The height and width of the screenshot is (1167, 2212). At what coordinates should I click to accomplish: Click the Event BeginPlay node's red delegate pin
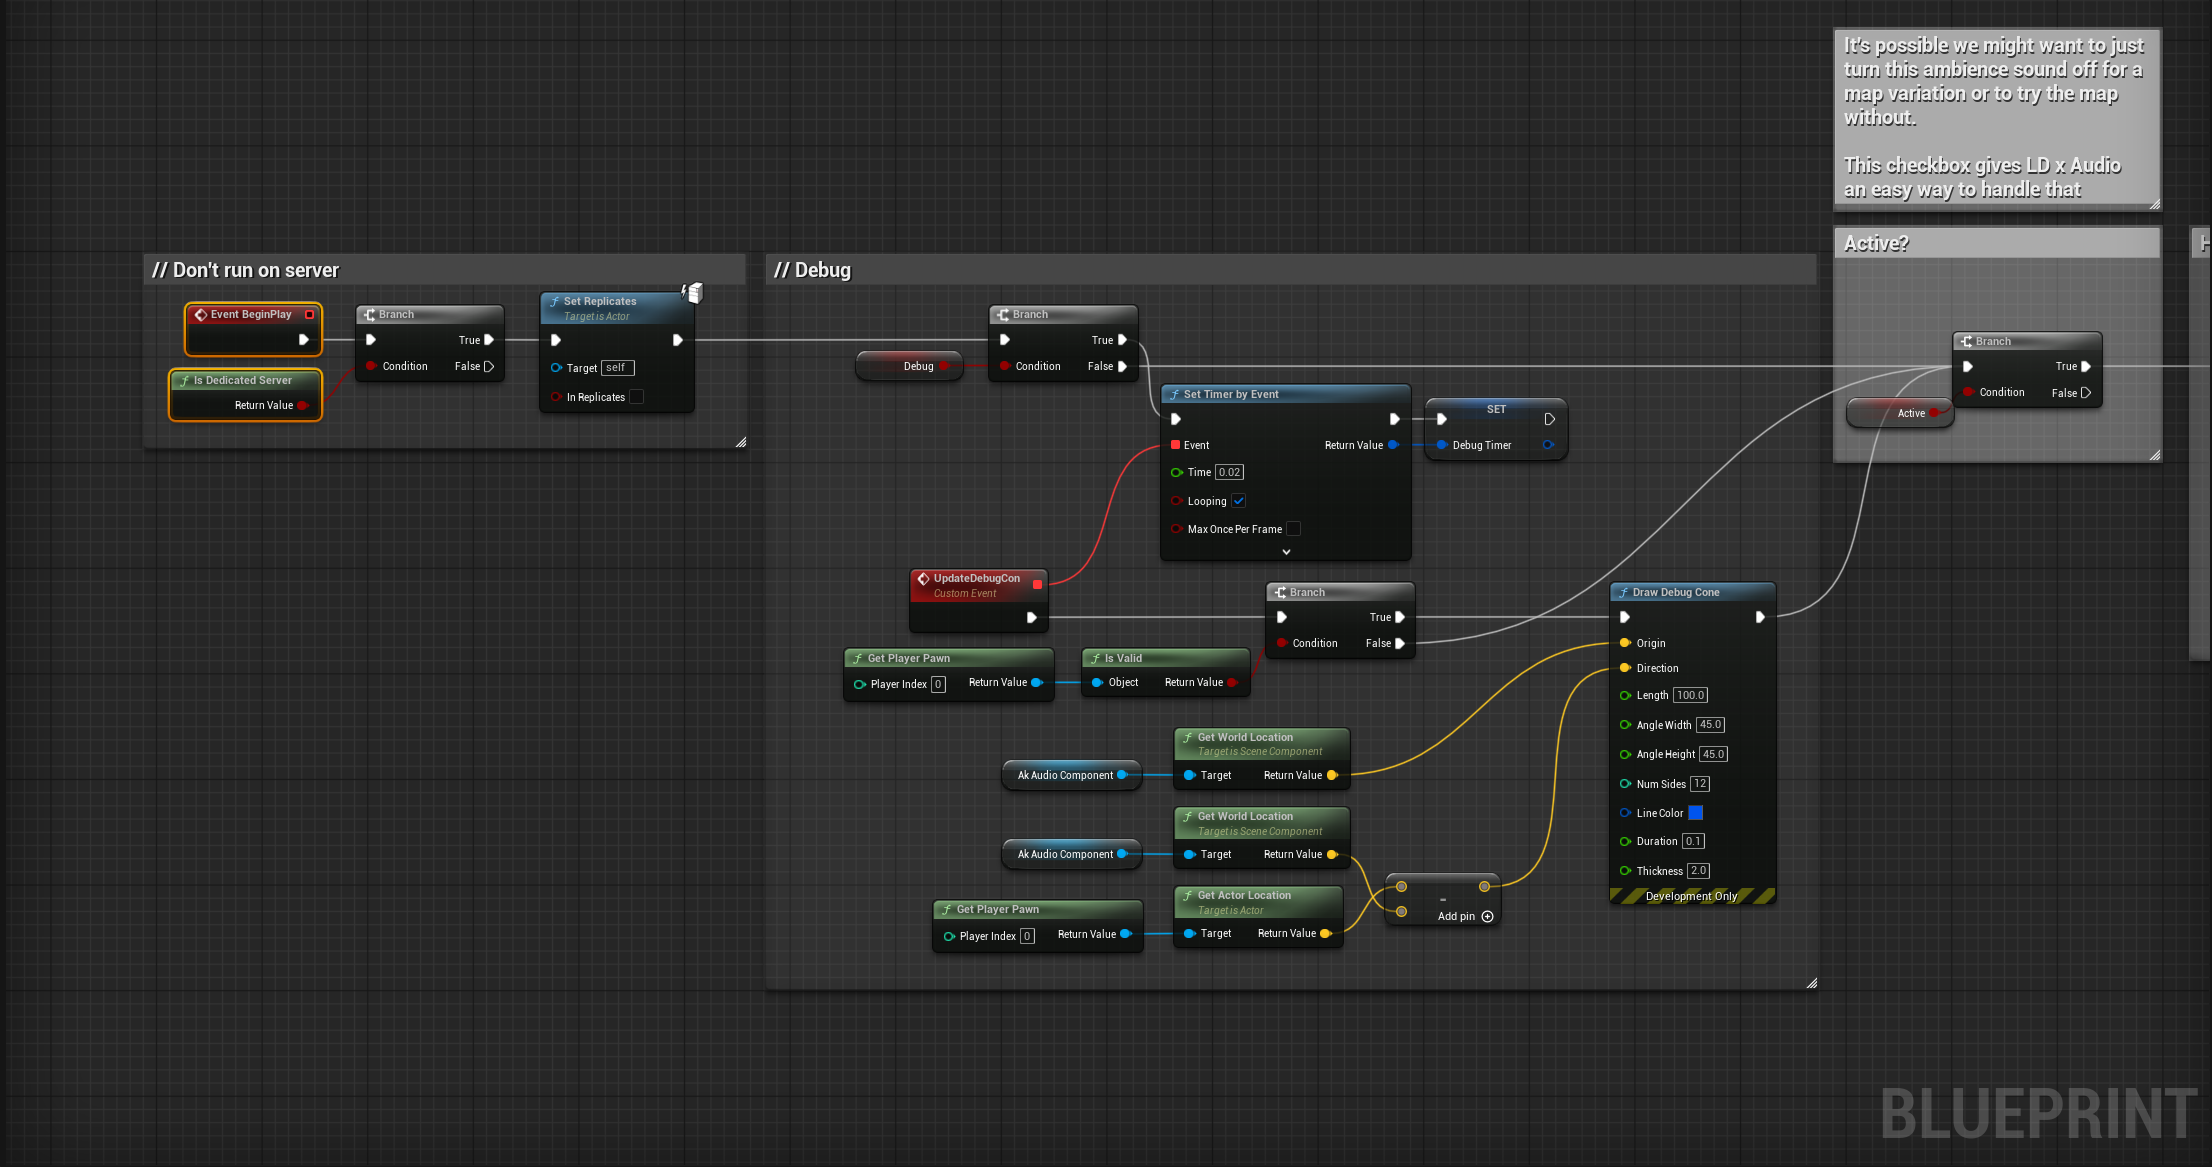coord(309,314)
